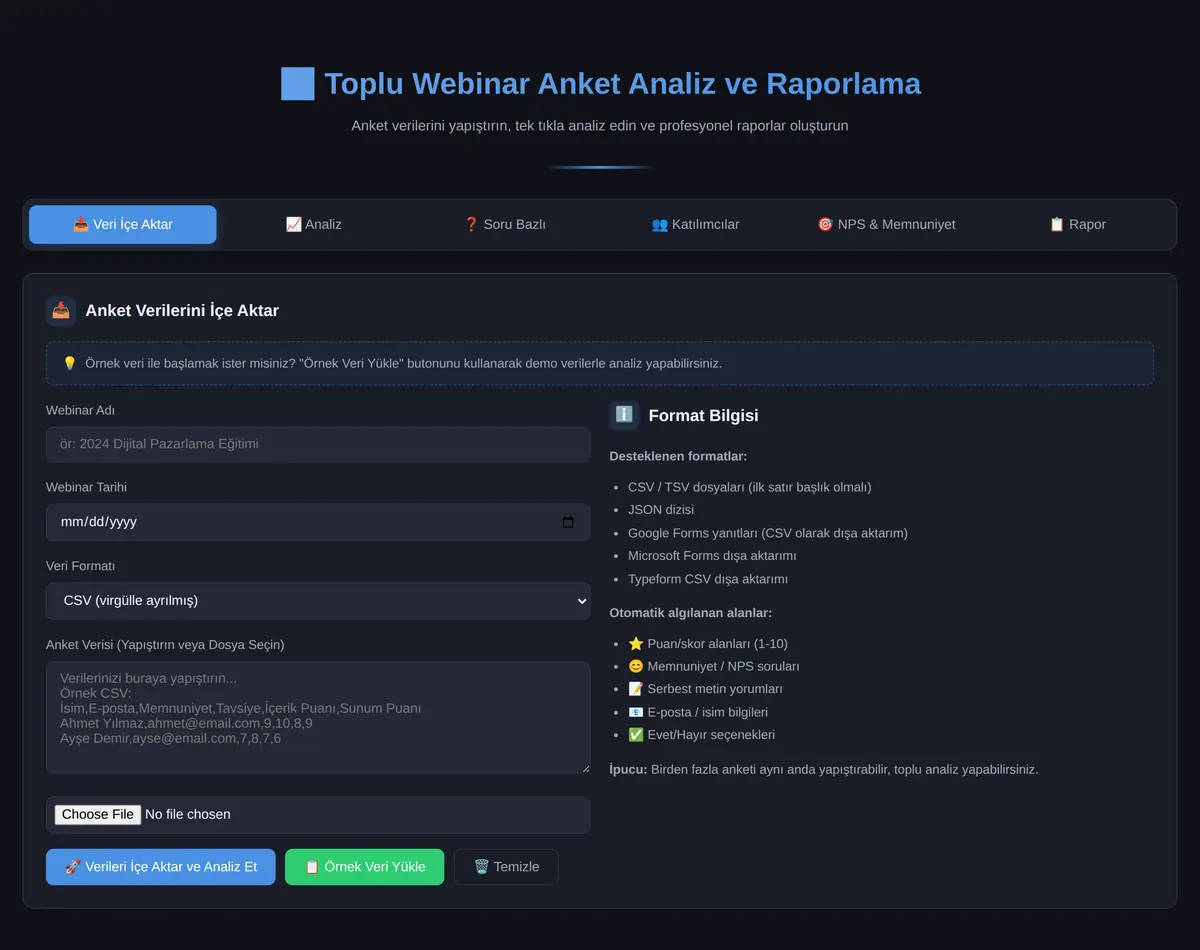
Task: Click the page subtitle about anket verilerini yapıştırın
Action: (600, 126)
